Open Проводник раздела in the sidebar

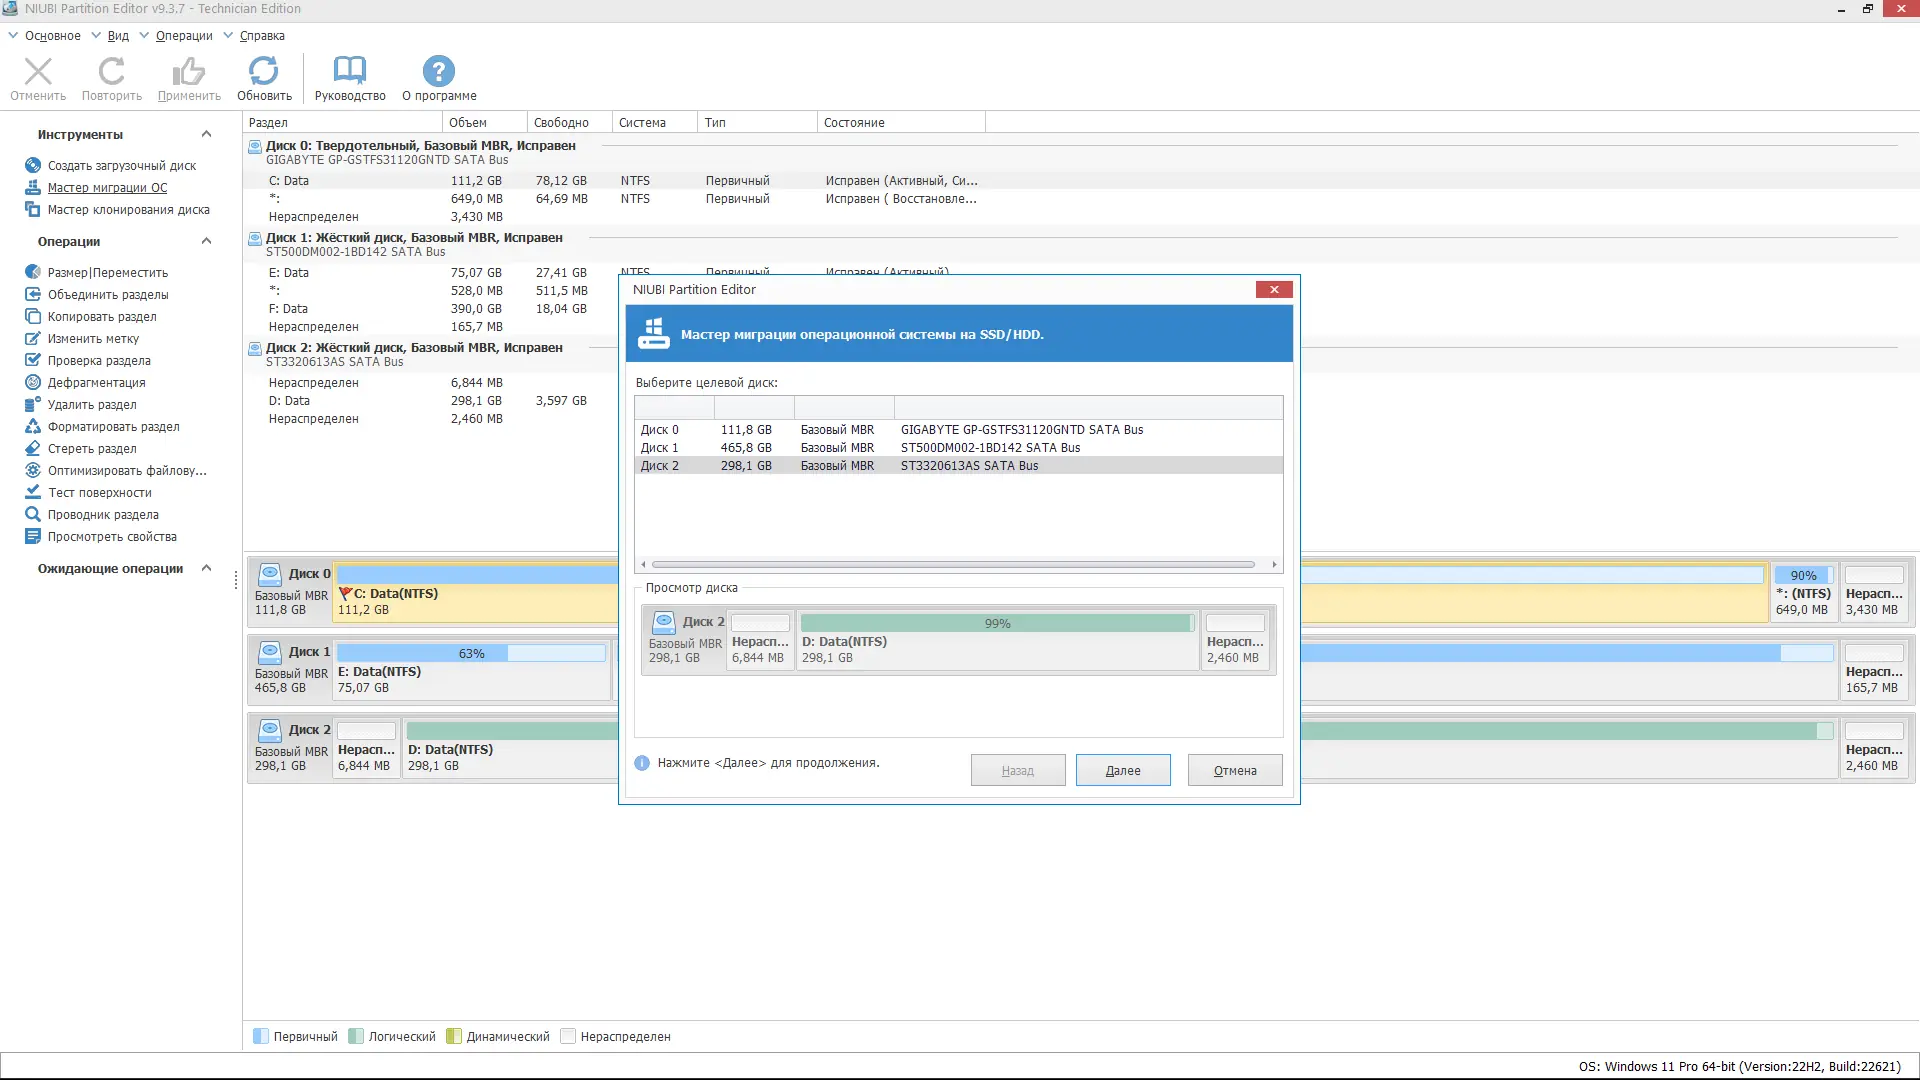pyautogui.click(x=103, y=515)
